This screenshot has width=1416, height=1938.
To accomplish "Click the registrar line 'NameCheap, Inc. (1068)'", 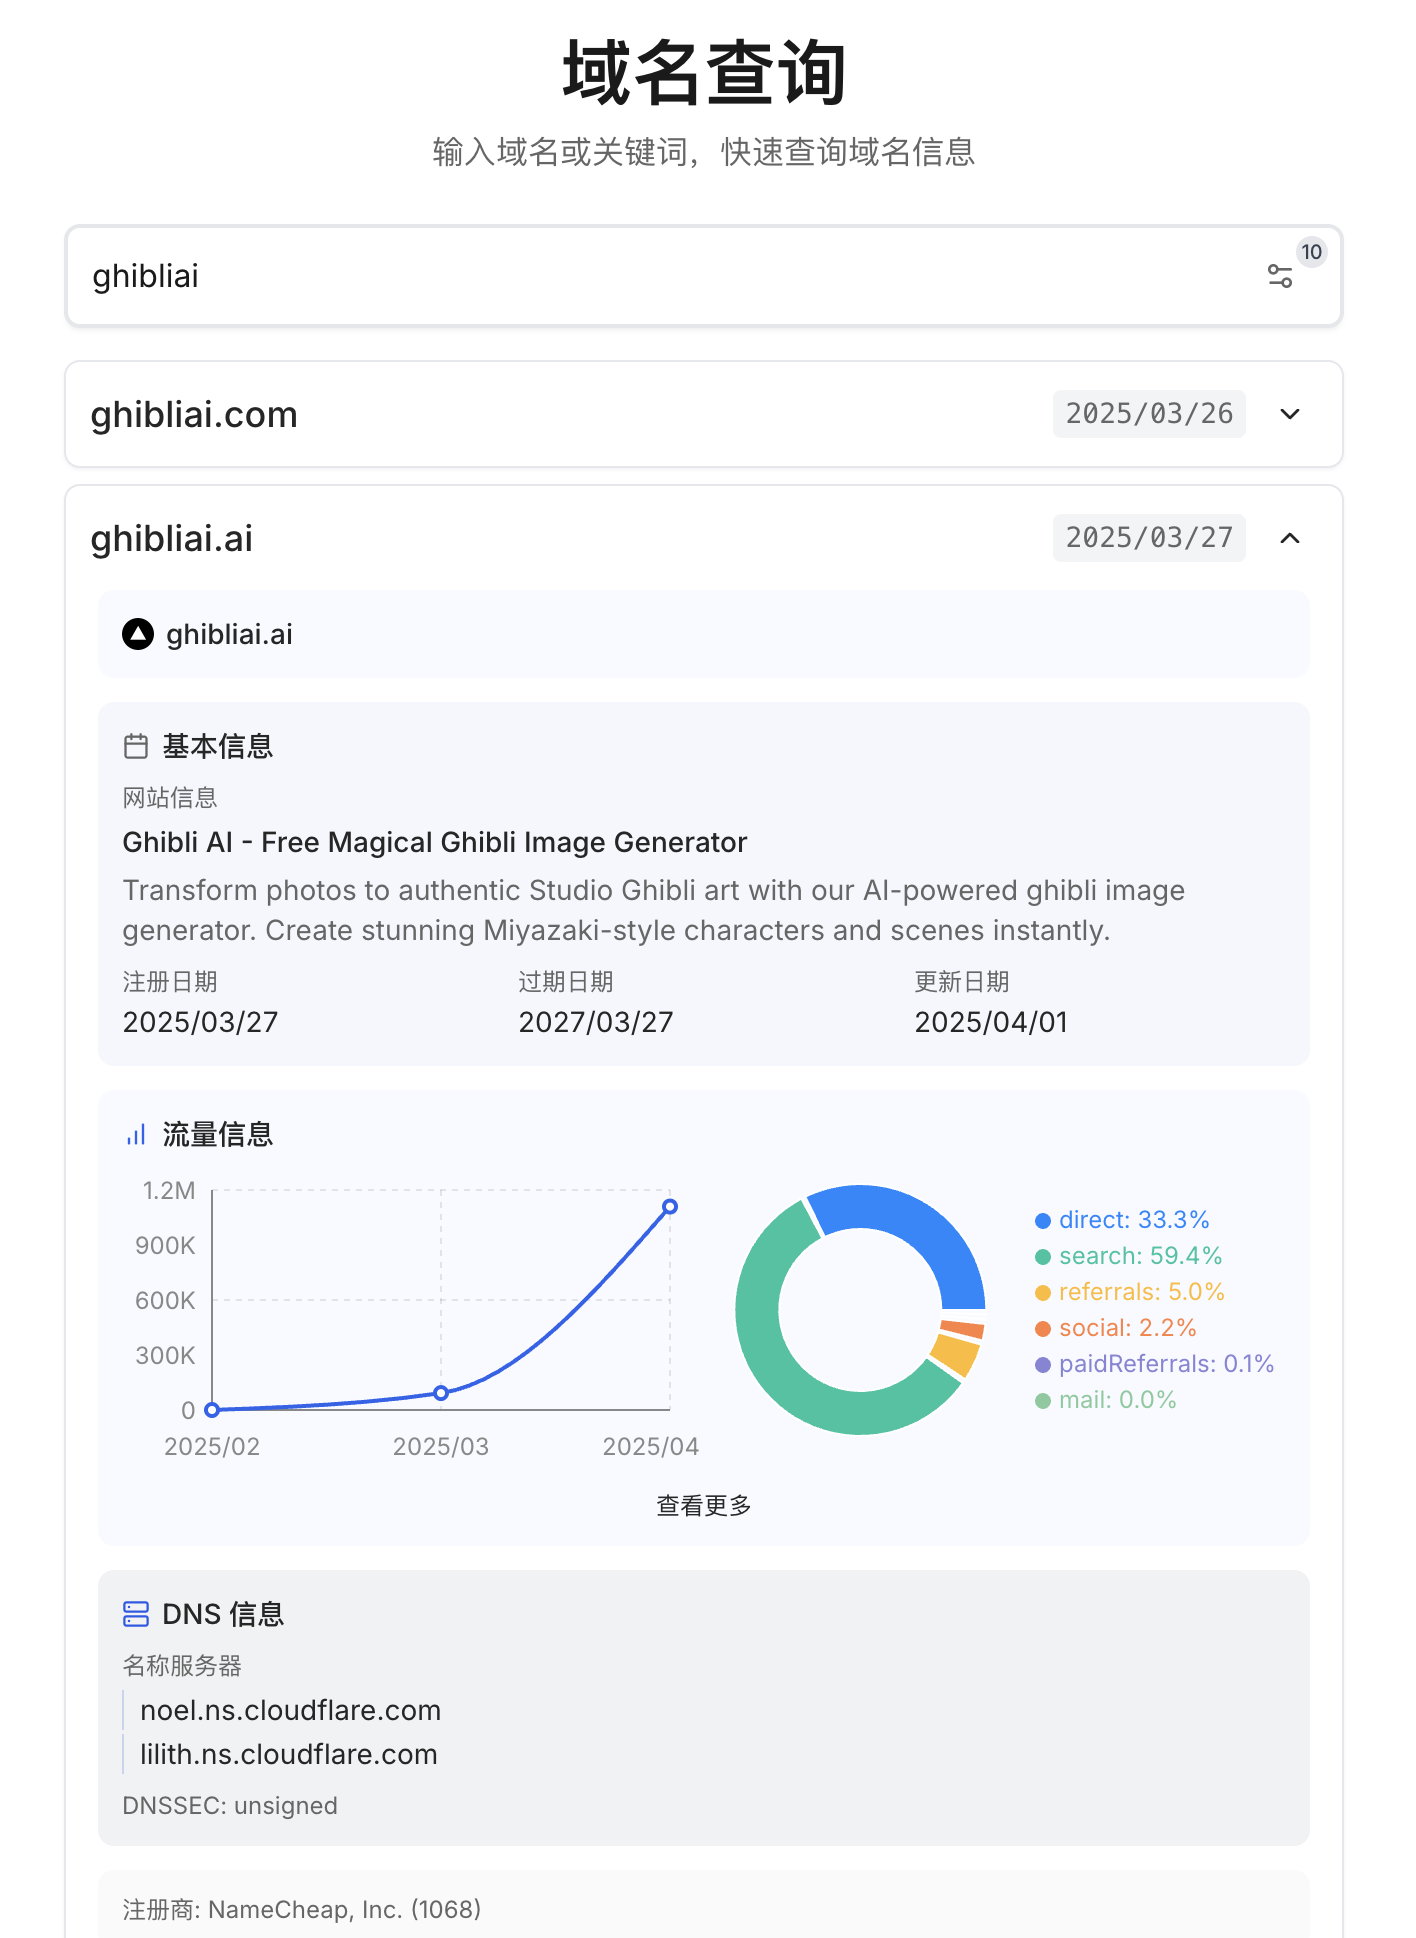I will pos(302,1910).
